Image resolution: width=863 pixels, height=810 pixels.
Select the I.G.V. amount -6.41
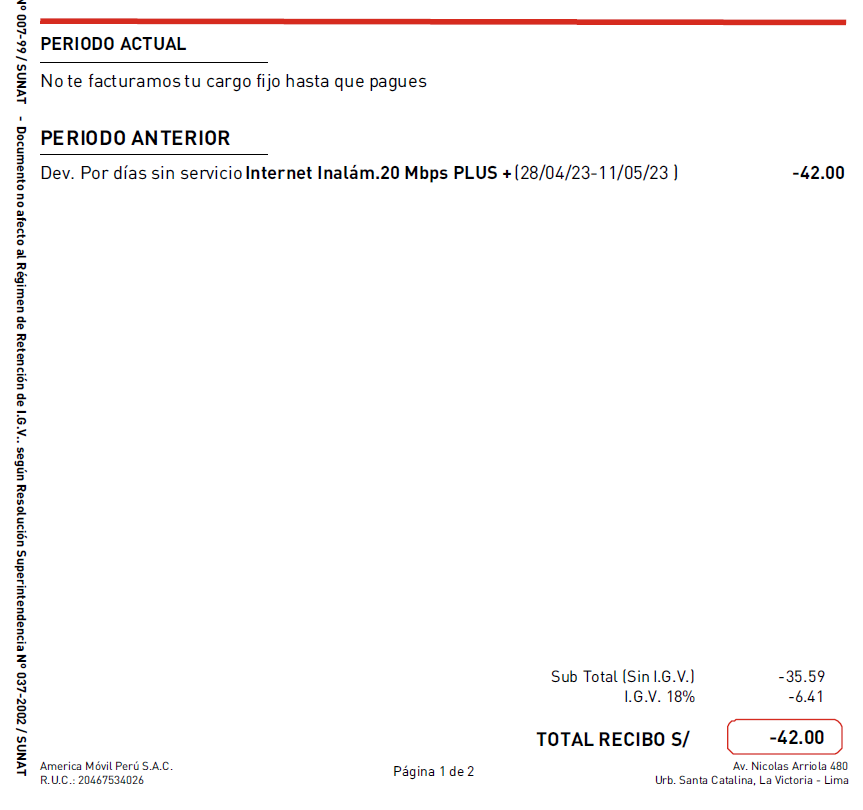(805, 696)
